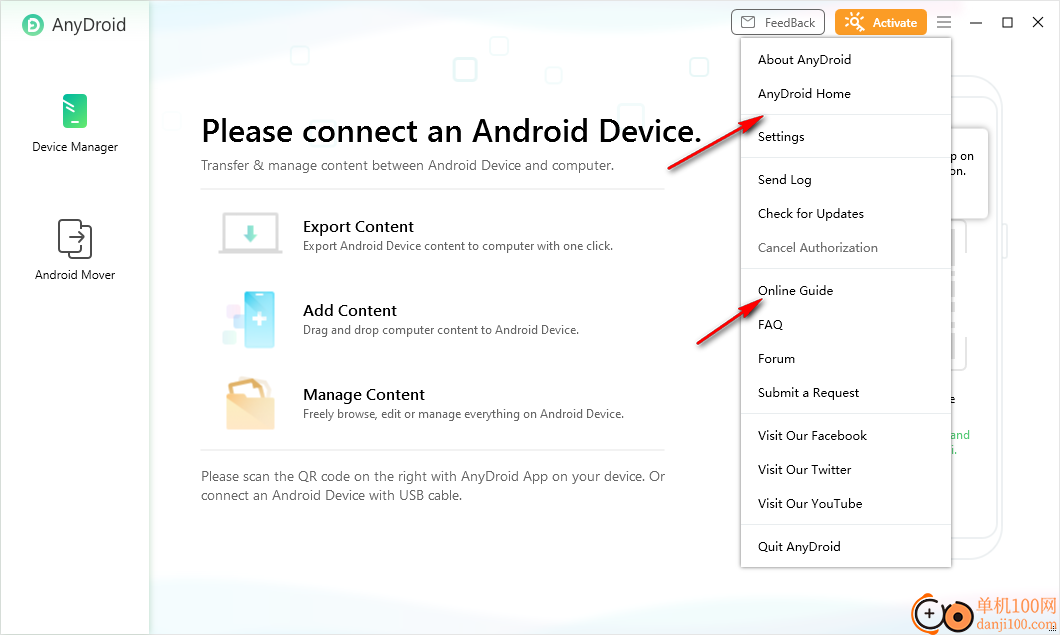Open the Device Manager icon in sidebar

(x=75, y=111)
